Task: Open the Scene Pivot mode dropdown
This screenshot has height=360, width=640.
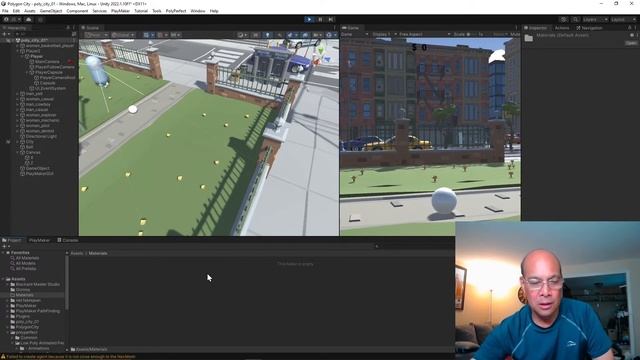Action: [x=97, y=35]
